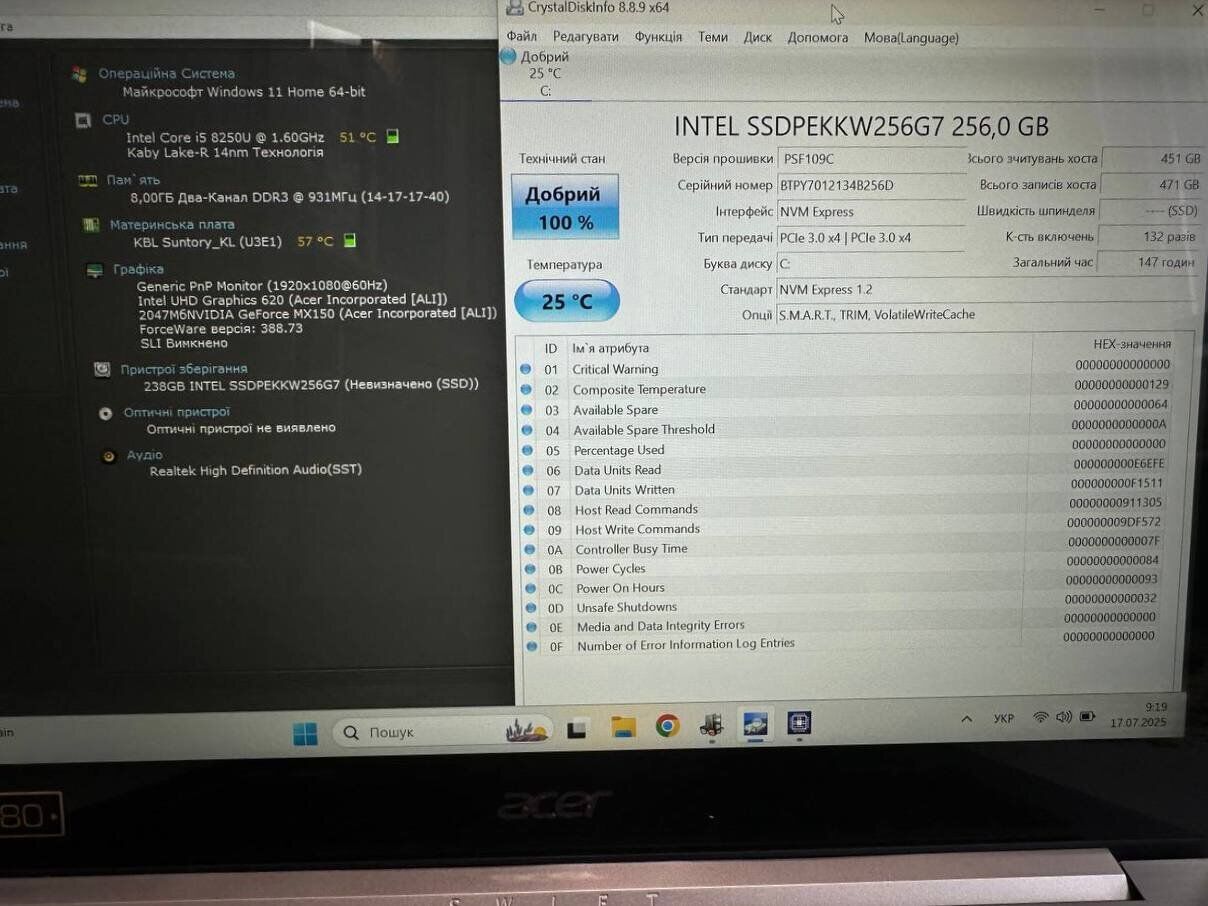The height and width of the screenshot is (906, 1208).
Task: Click the serial number field BTPY7012134B256D
Action: click(x=871, y=185)
